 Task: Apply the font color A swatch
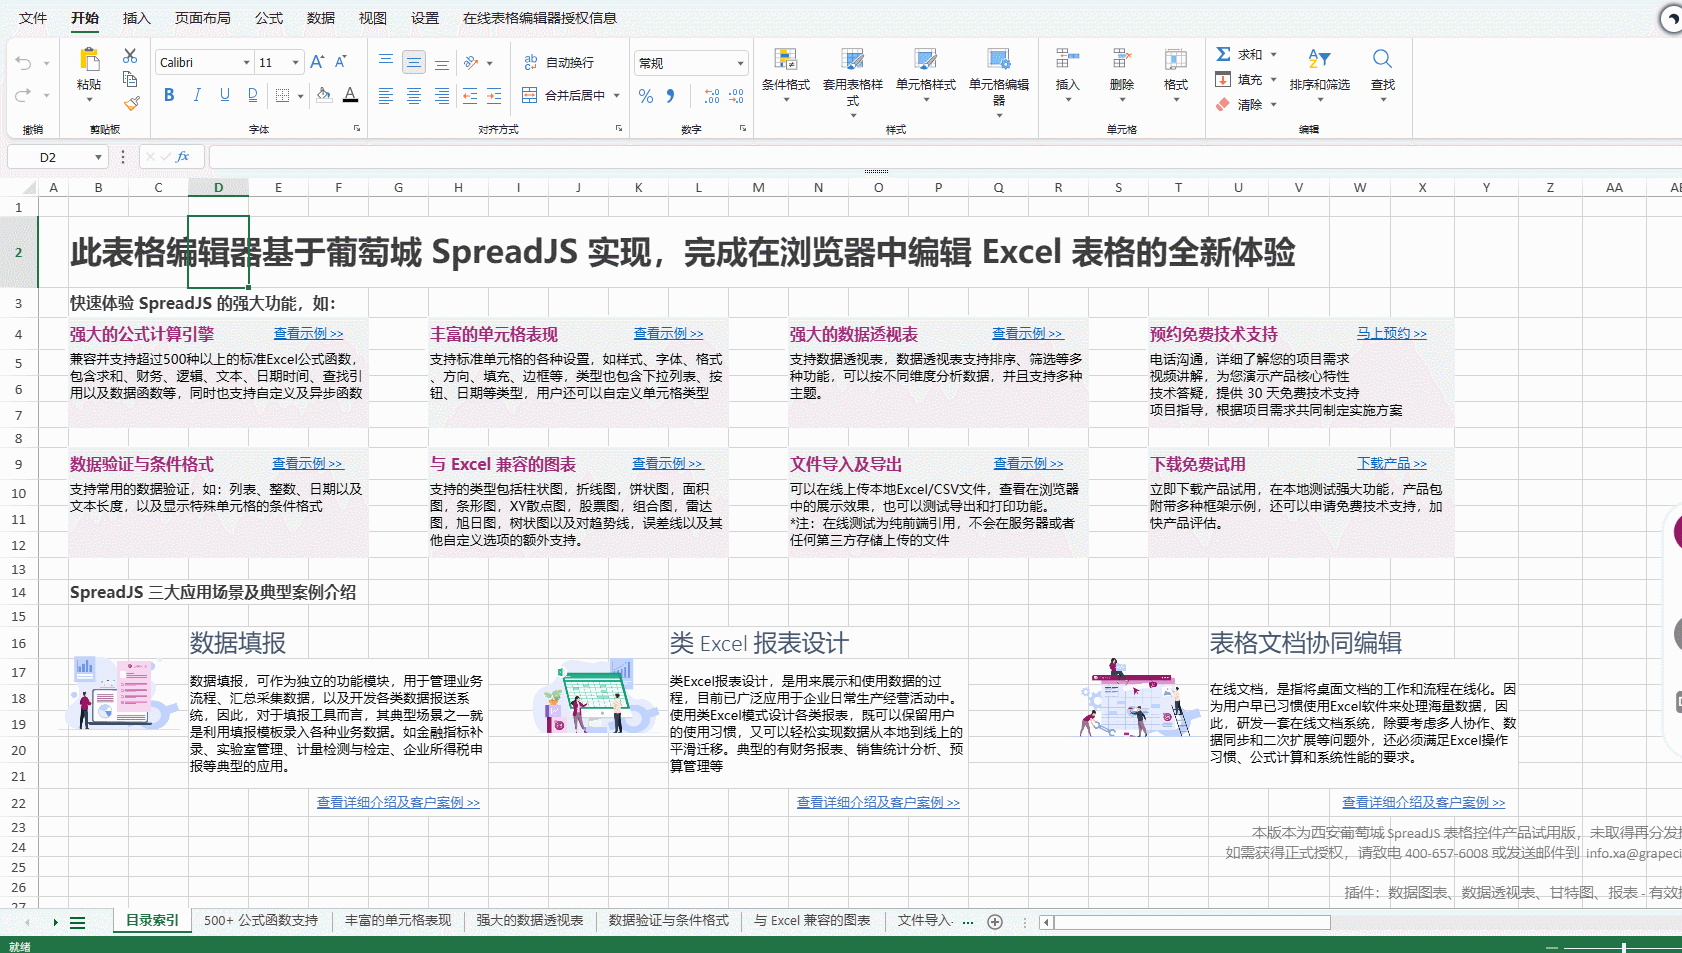(x=350, y=95)
